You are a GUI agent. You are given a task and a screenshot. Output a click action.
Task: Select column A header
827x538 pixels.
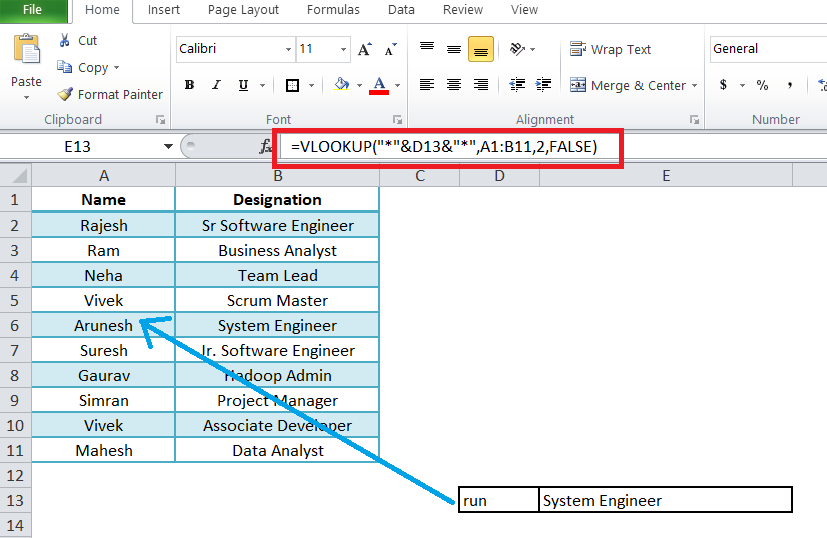(103, 176)
